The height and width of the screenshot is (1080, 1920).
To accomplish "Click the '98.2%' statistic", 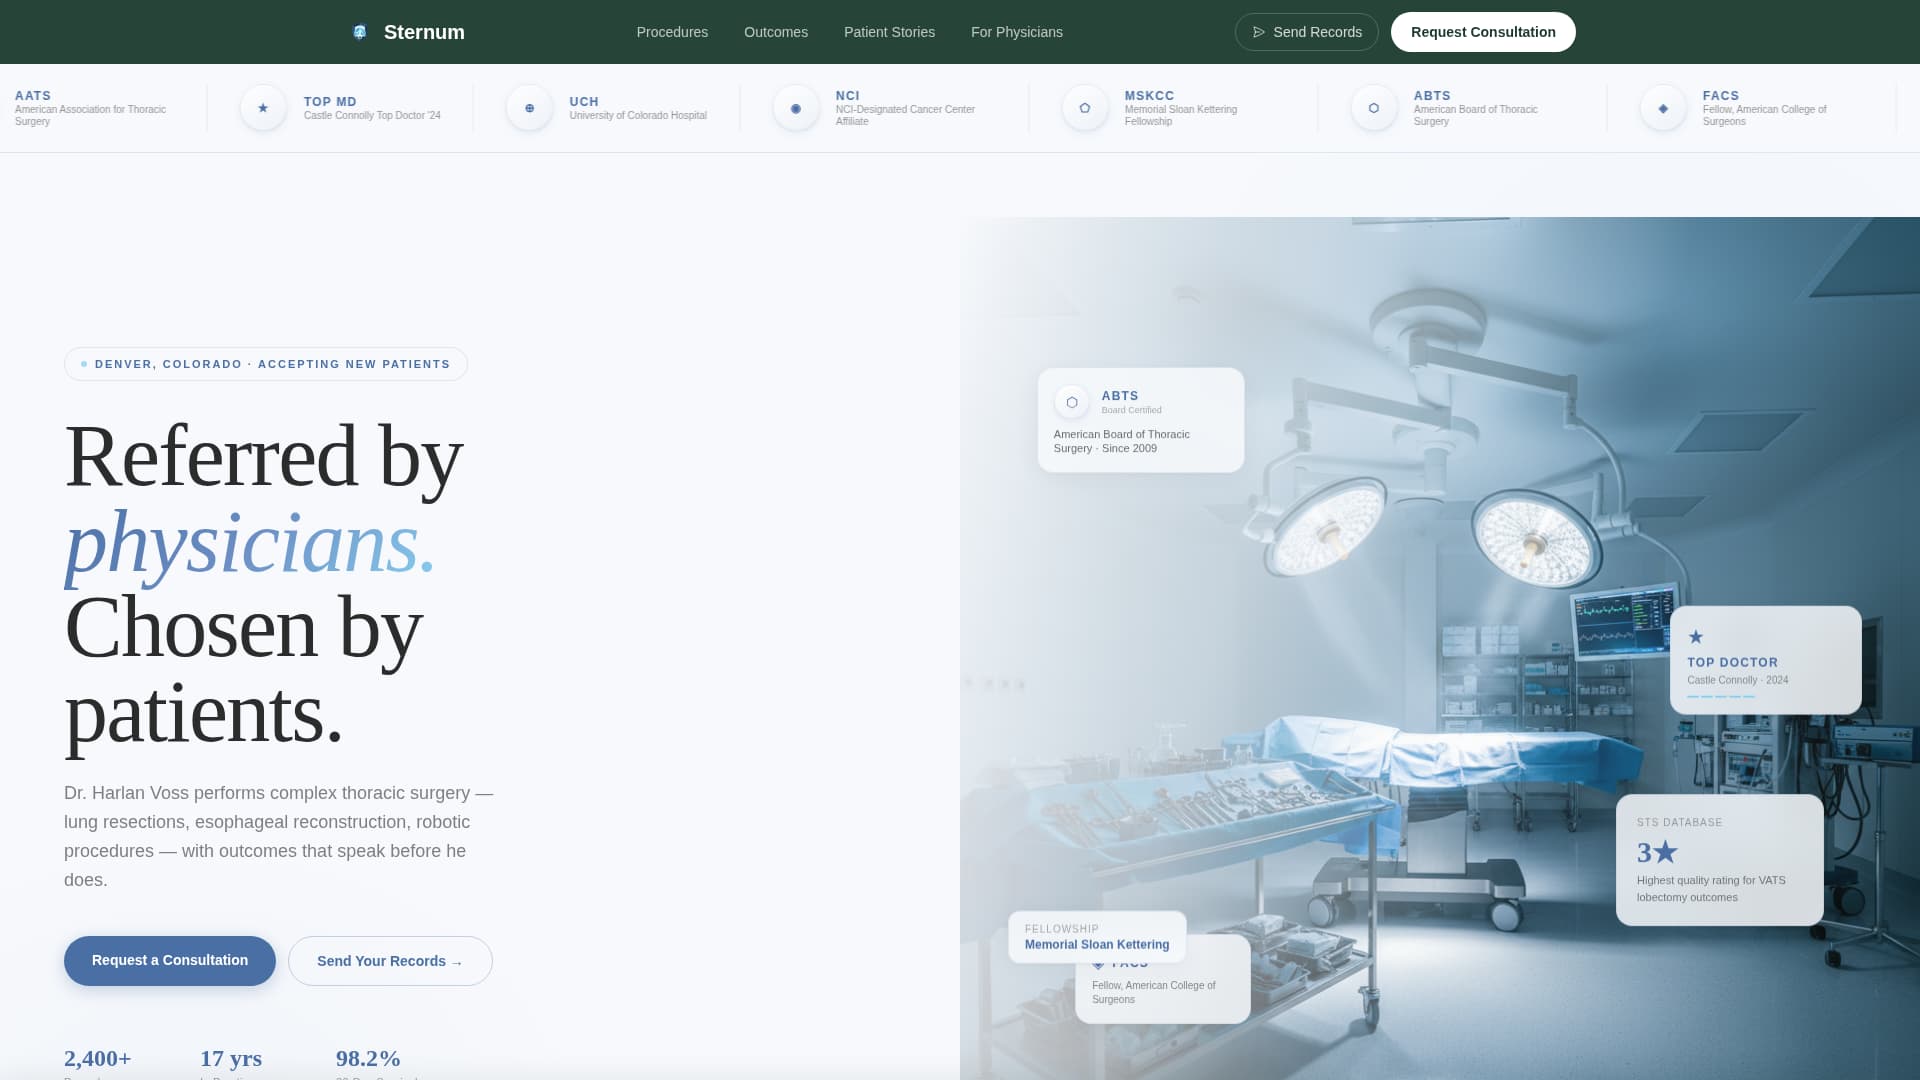I will tap(368, 1058).
